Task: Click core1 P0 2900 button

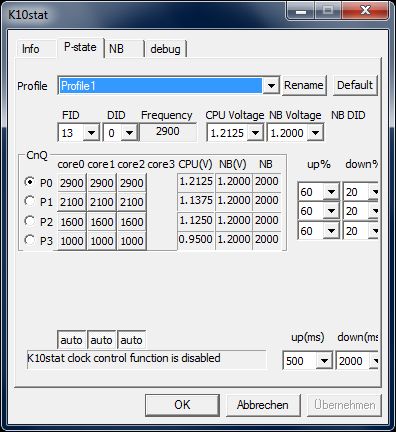Action: (x=102, y=183)
